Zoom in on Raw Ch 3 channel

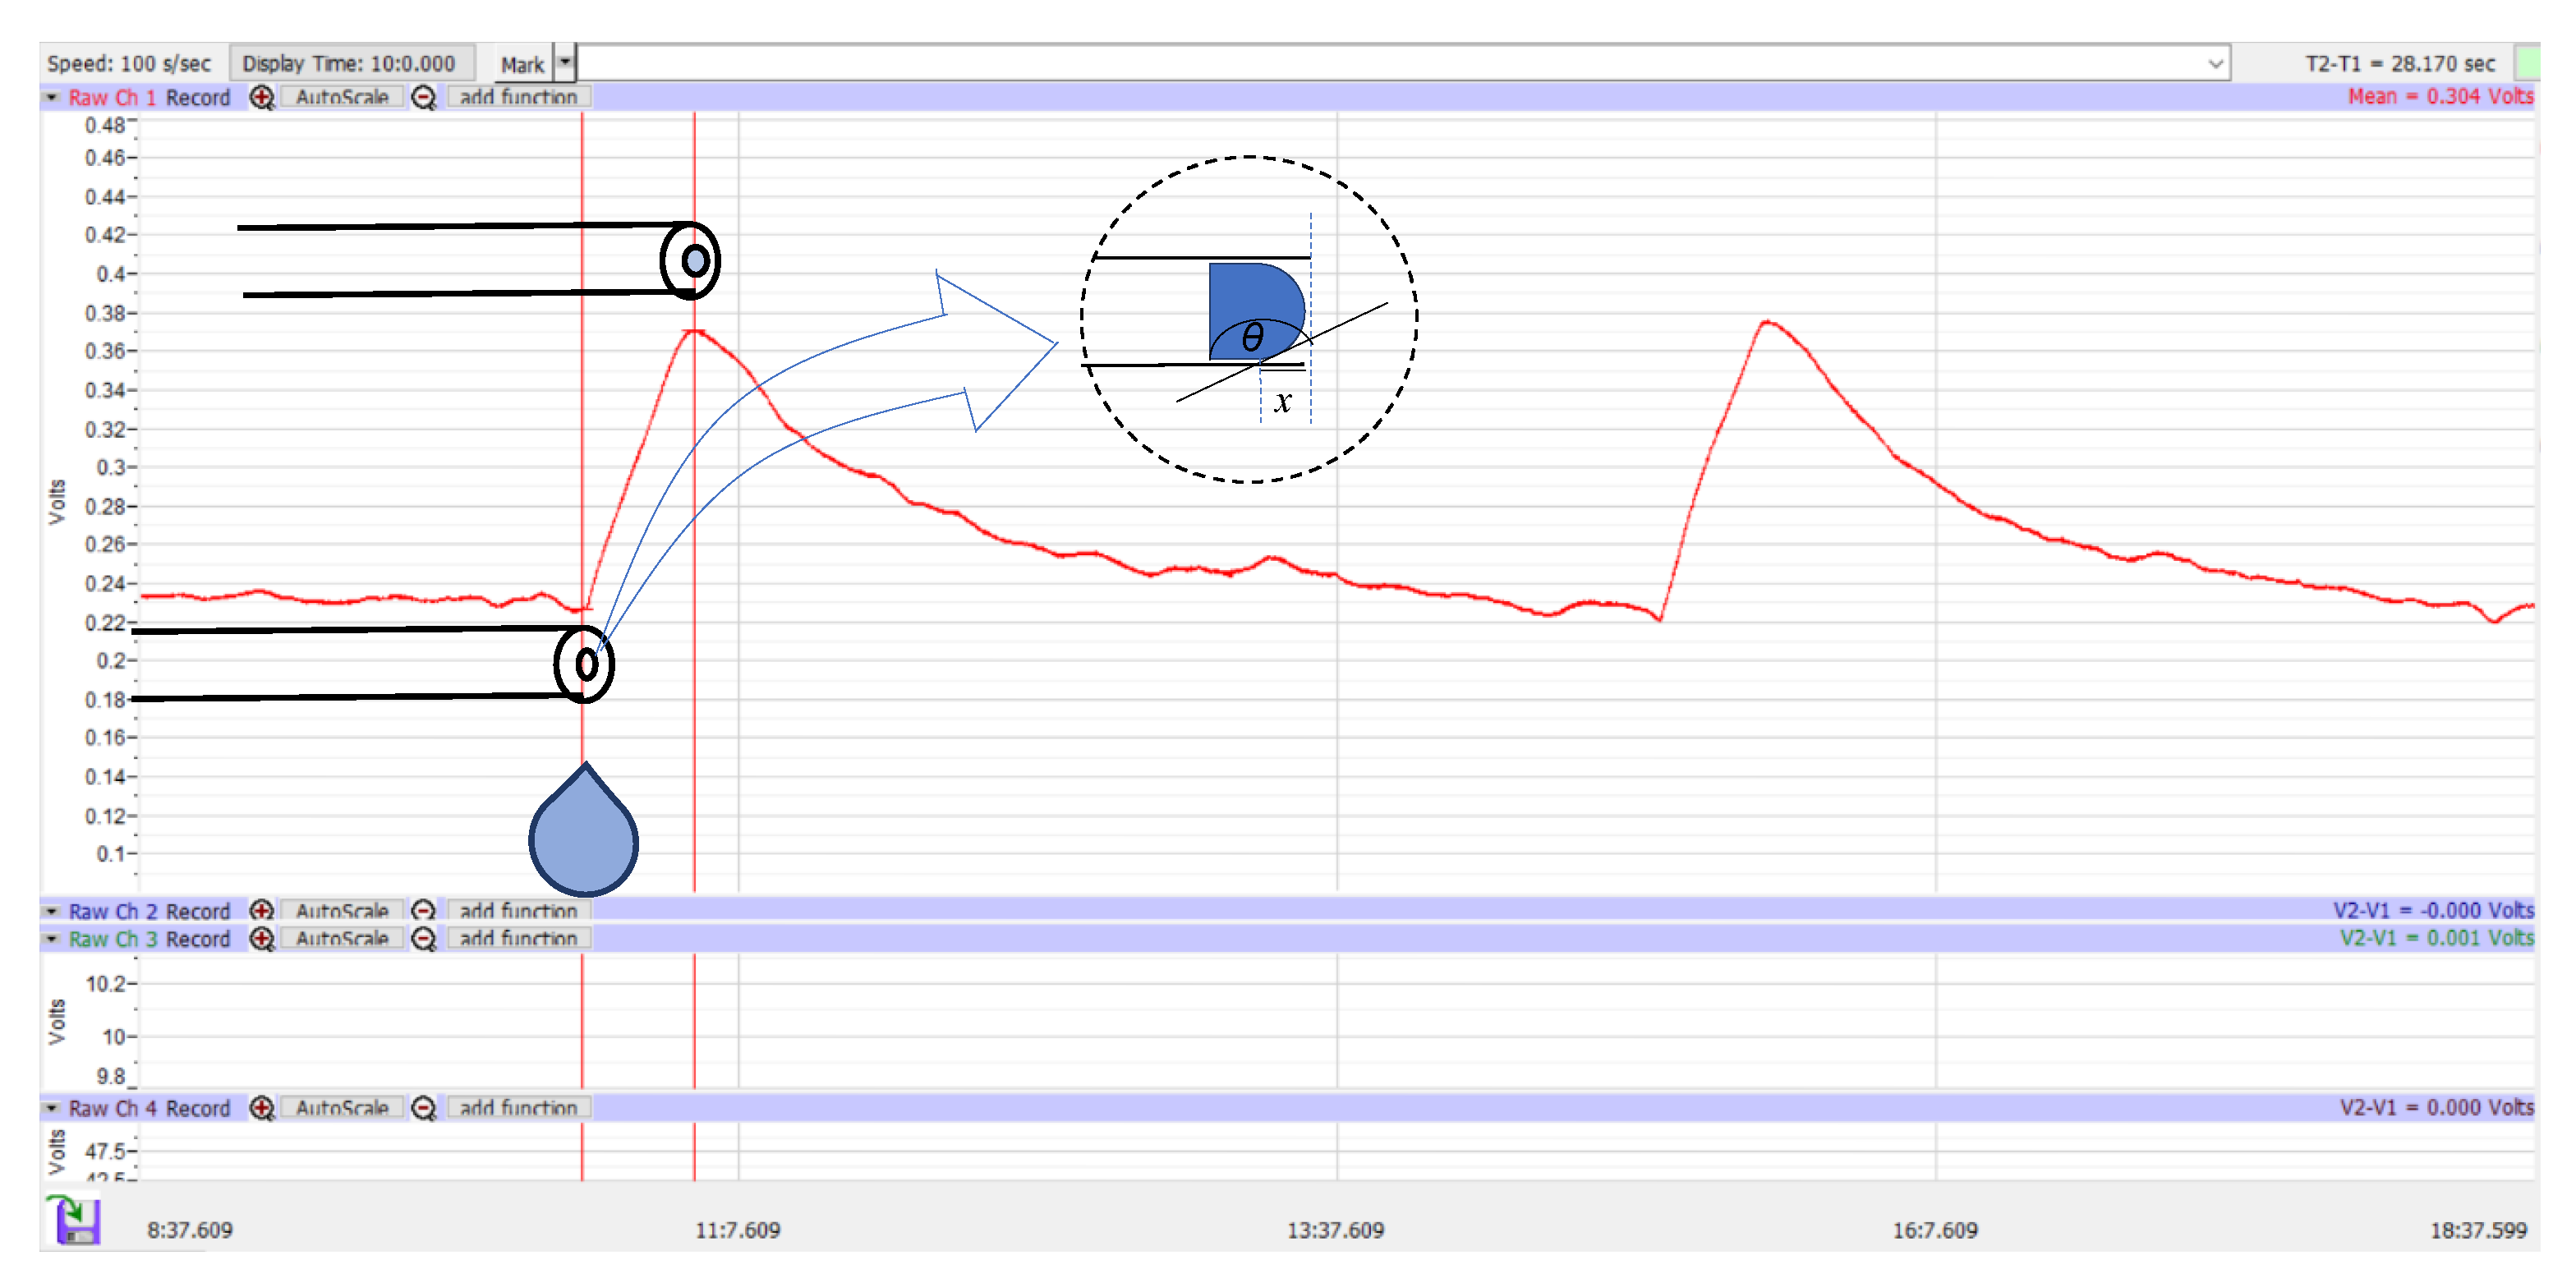click(262, 939)
